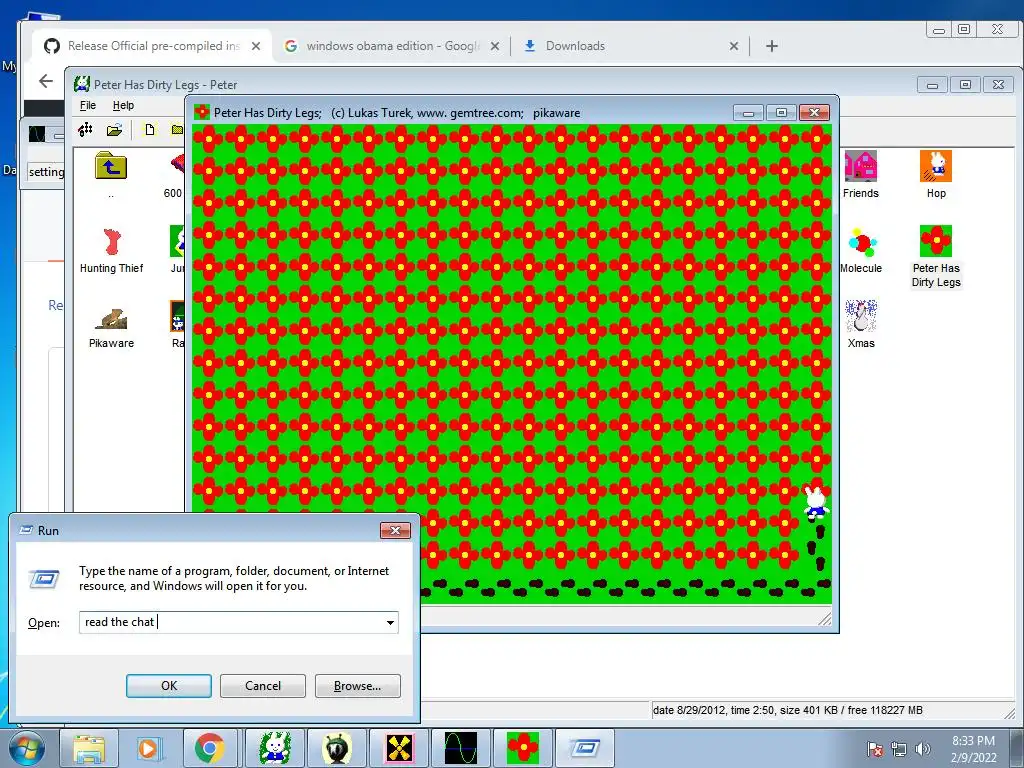
Task: Open the File menu in Peter
Action: (x=88, y=105)
